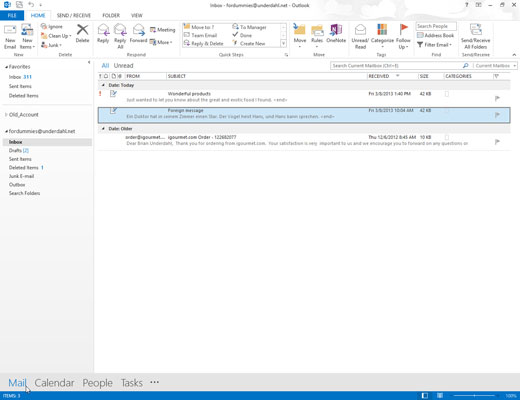The width and height of the screenshot is (520, 400).
Task: Open the Current Mailbox scope dropdown
Action: pyautogui.click(x=495, y=66)
